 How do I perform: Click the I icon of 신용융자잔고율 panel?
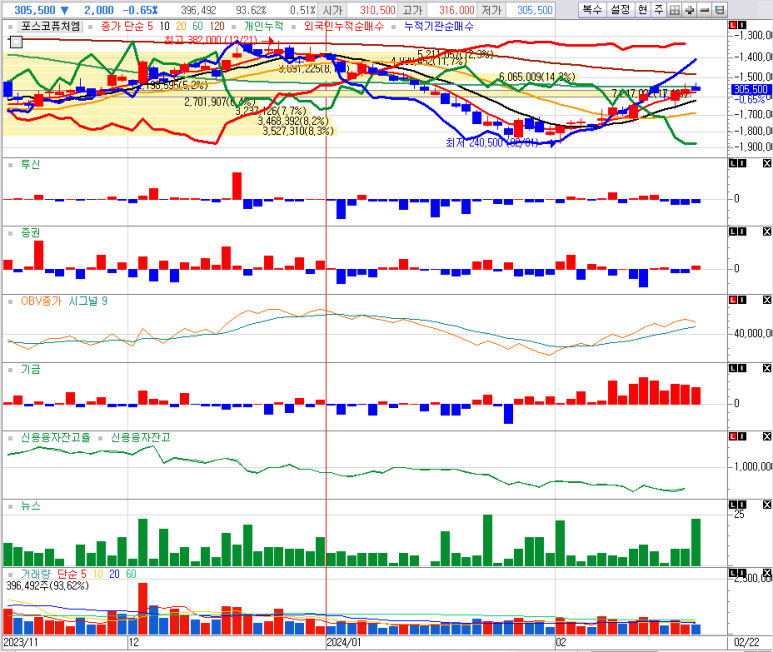pyautogui.click(x=742, y=436)
